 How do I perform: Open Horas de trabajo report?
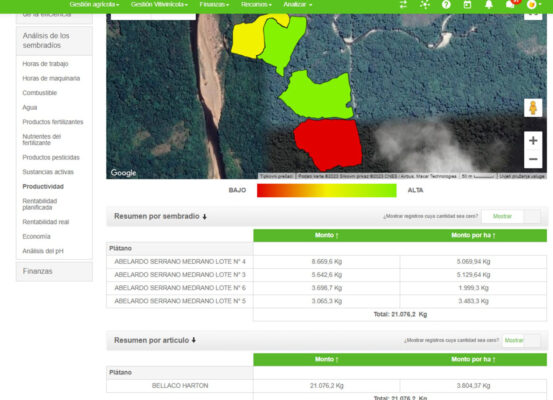[x=45, y=64]
